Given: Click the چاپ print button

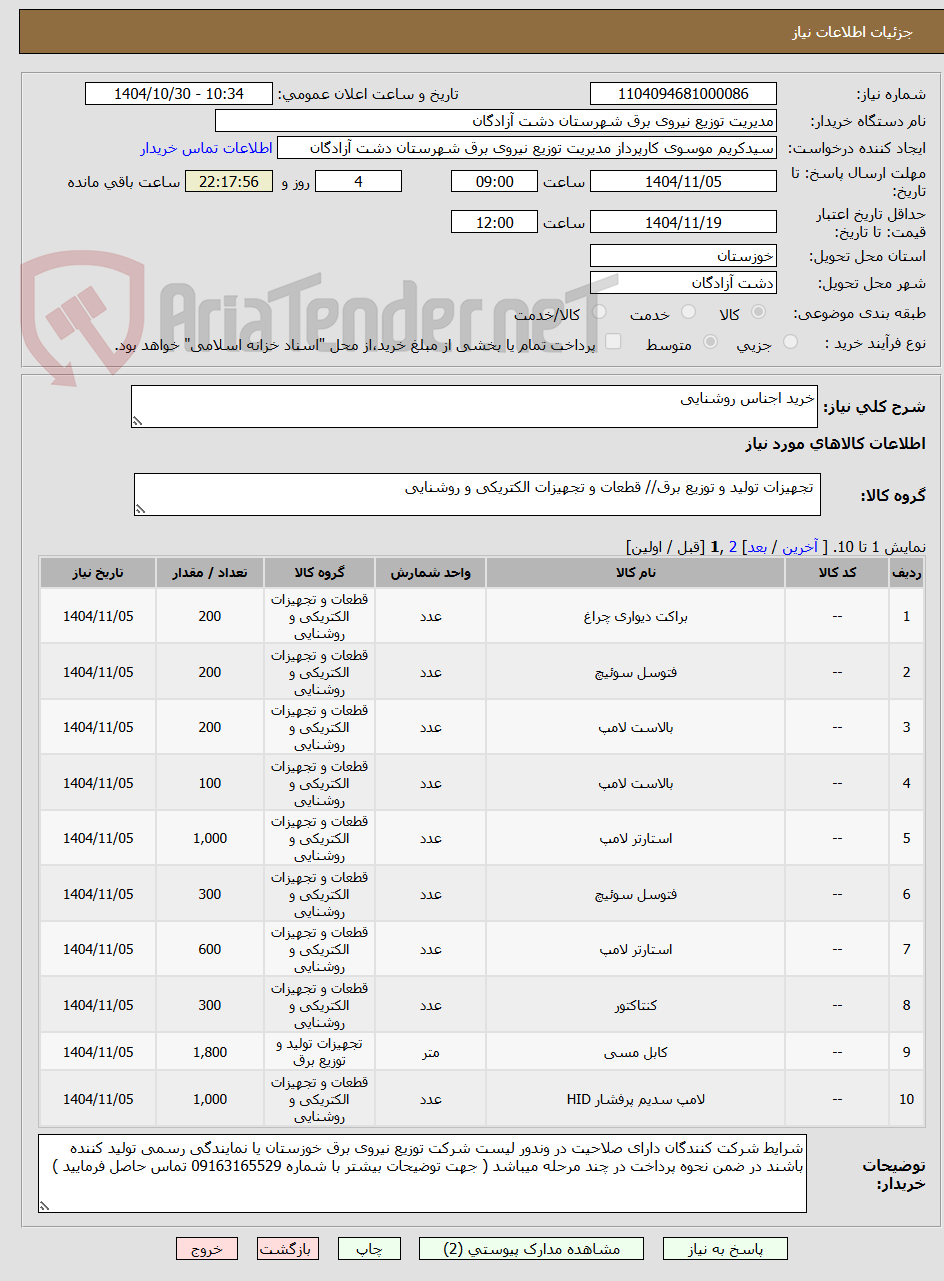Looking at the screenshot, I should click(369, 1249).
